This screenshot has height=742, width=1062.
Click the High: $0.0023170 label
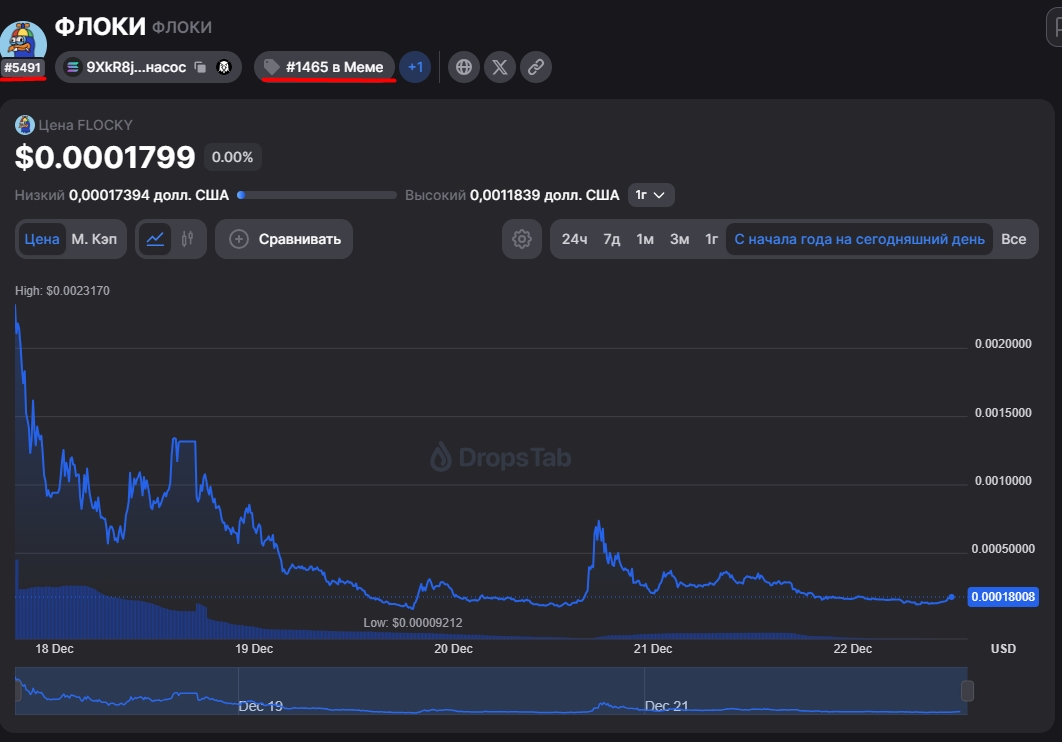coord(62,290)
